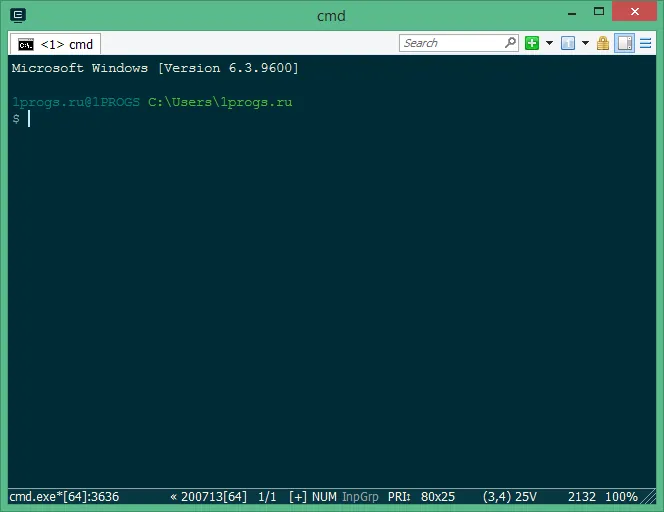This screenshot has height=512, width=664.
Task: Click the magnifier search icon
Action: [x=511, y=43]
